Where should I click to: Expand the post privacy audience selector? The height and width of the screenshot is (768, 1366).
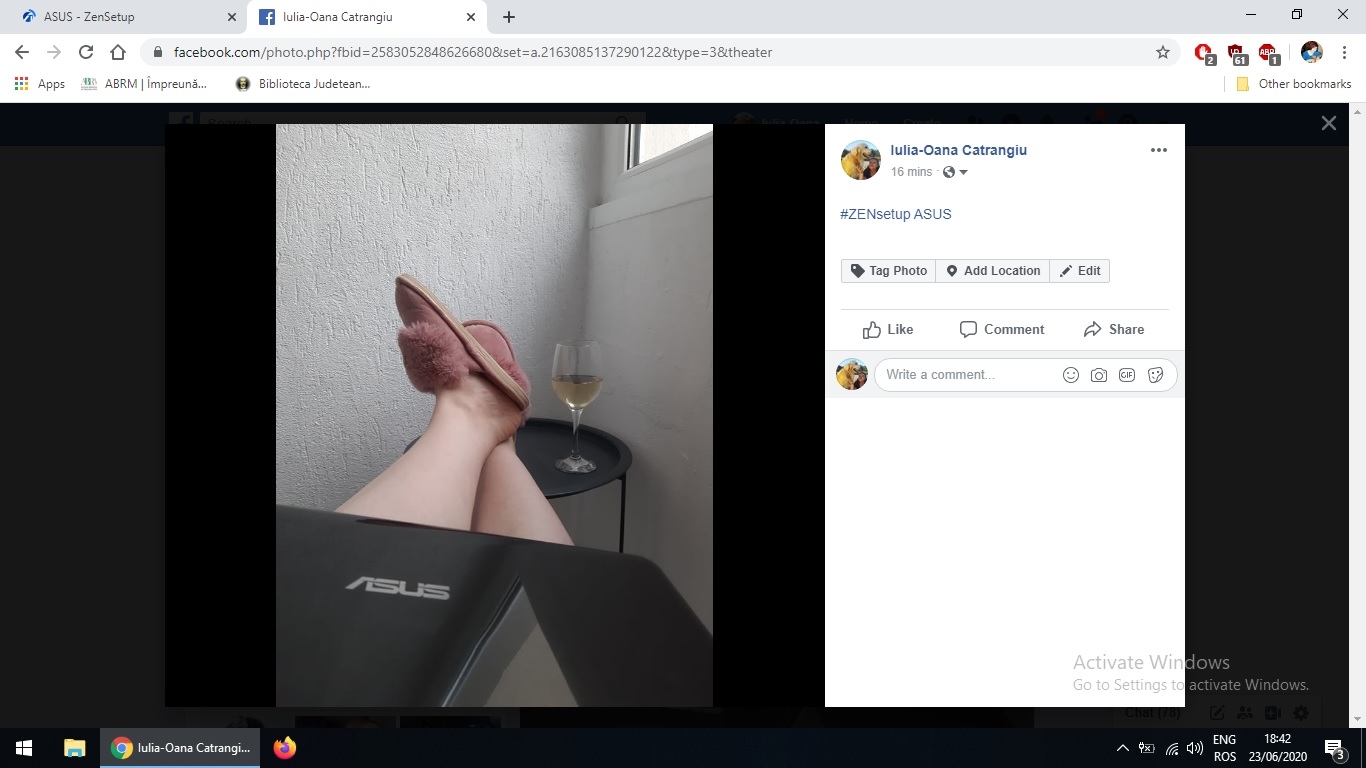click(x=956, y=172)
